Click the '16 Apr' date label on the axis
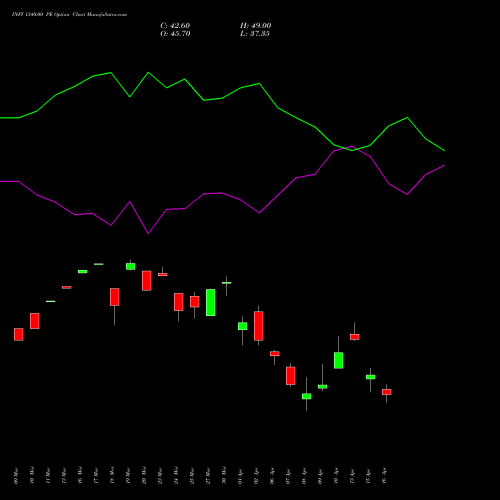The height and width of the screenshot is (500, 500). tap(385, 476)
